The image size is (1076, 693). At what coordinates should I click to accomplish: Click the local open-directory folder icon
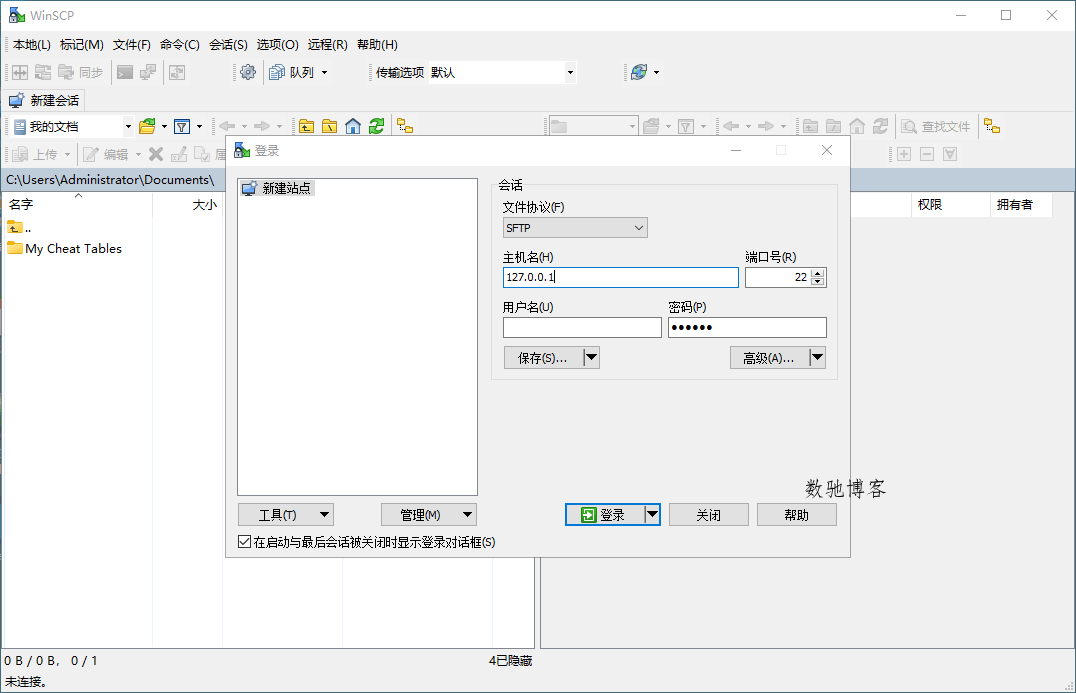pos(147,126)
